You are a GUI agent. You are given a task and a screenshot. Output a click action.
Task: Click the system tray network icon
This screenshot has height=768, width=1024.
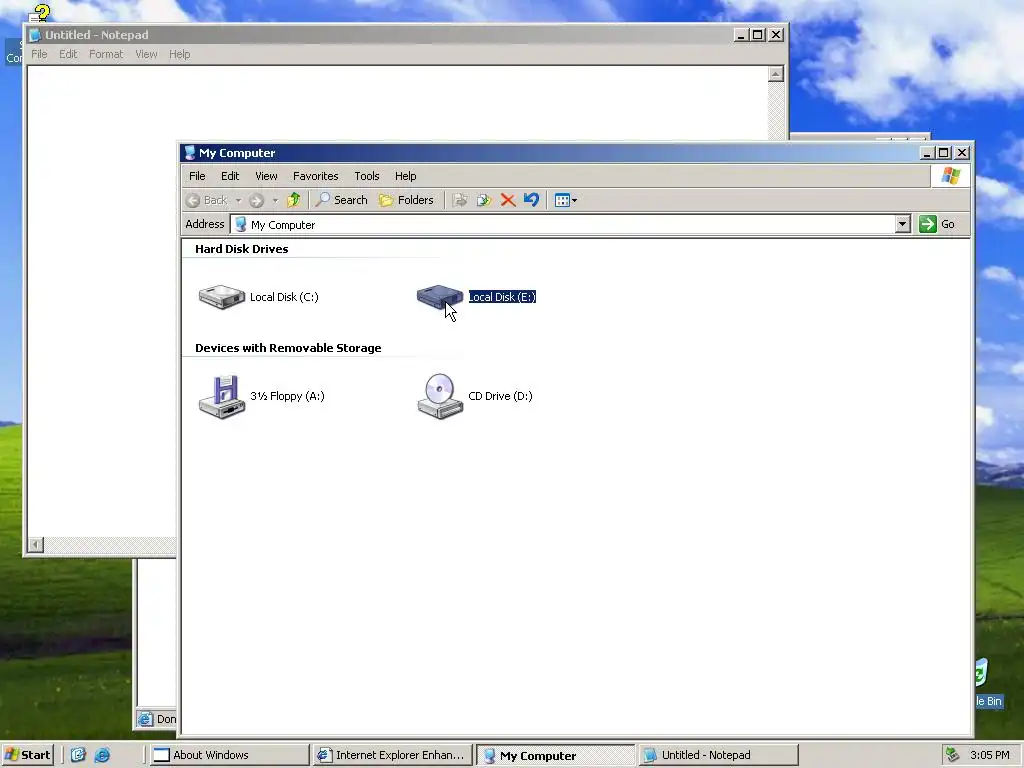pyautogui.click(x=952, y=755)
